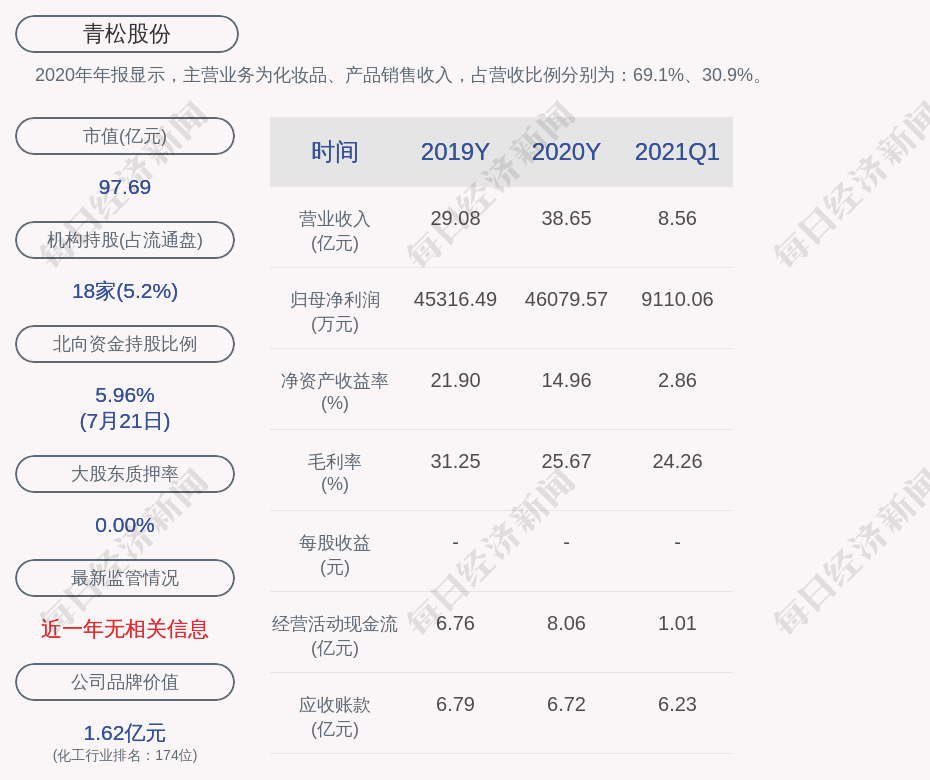The width and height of the screenshot is (930, 780).
Task: Click the 时间 table header
Action: point(335,152)
